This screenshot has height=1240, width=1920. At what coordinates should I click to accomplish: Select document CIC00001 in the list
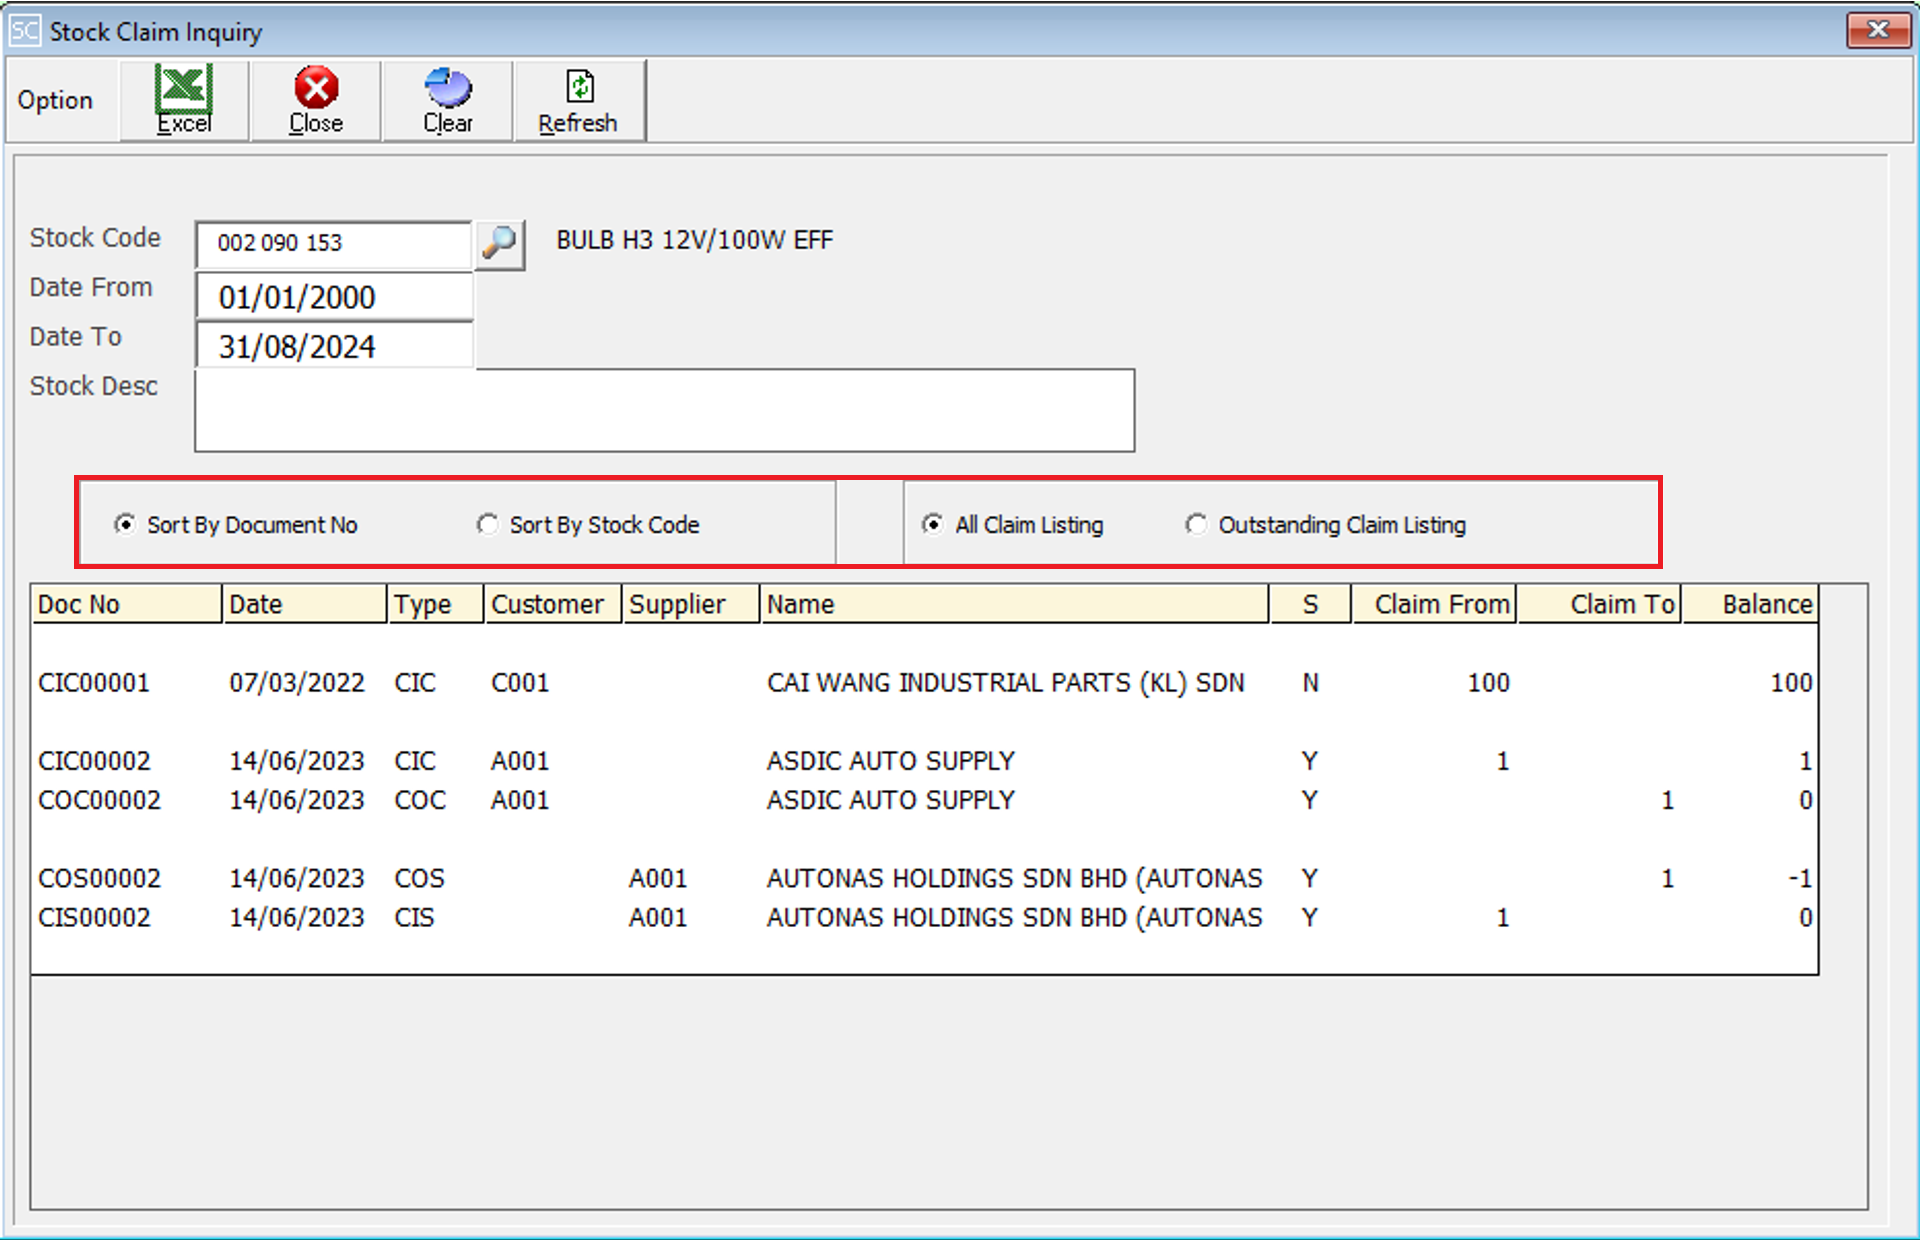[94, 683]
